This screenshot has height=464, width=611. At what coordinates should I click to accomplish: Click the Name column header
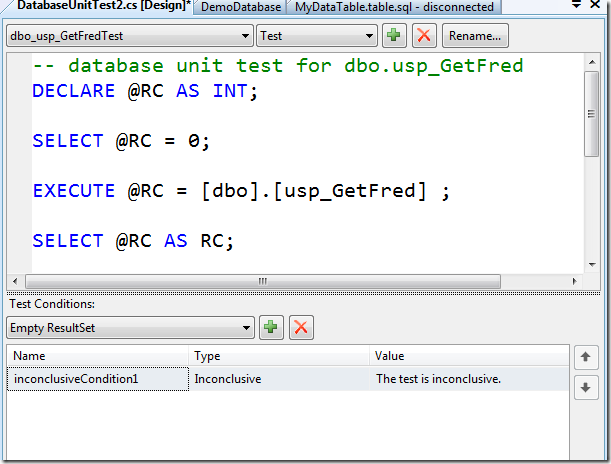pyautogui.click(x=98, y=356)
